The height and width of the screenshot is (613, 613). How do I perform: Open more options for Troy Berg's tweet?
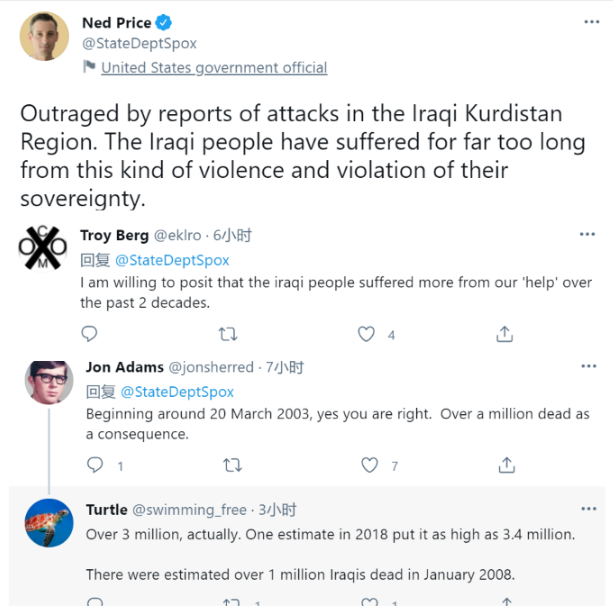pyautogui.click(x=588, y=235)
